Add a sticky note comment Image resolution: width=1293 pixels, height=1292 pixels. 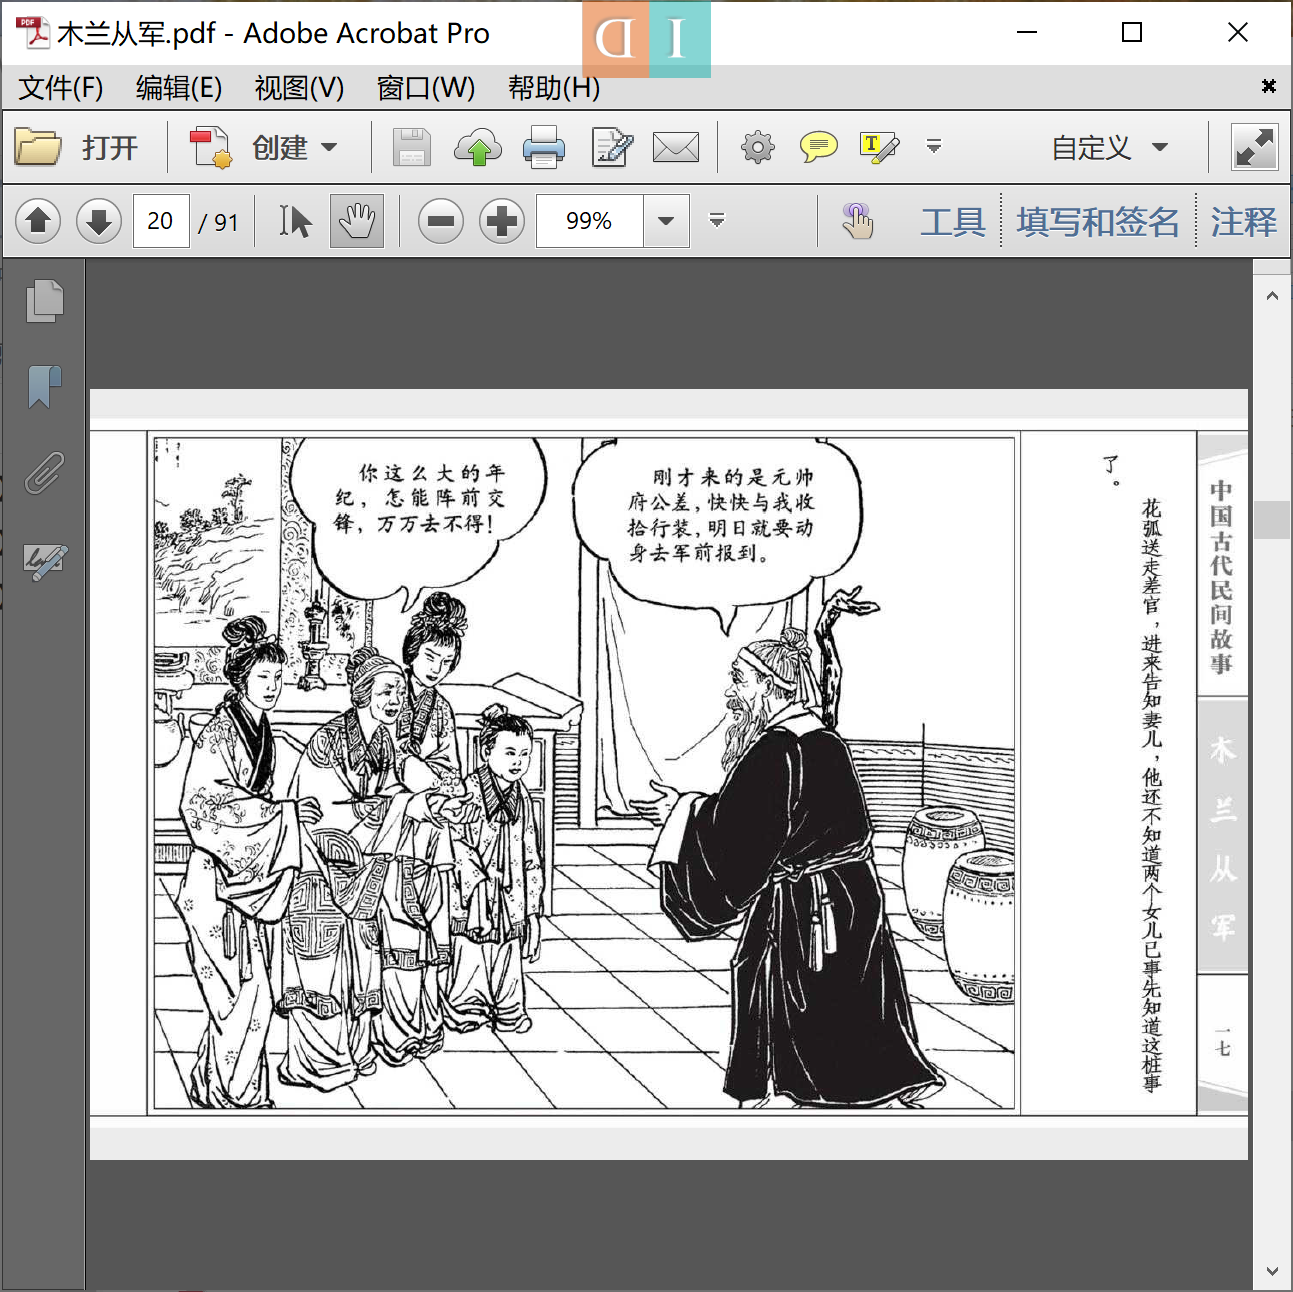coord(819,148)
